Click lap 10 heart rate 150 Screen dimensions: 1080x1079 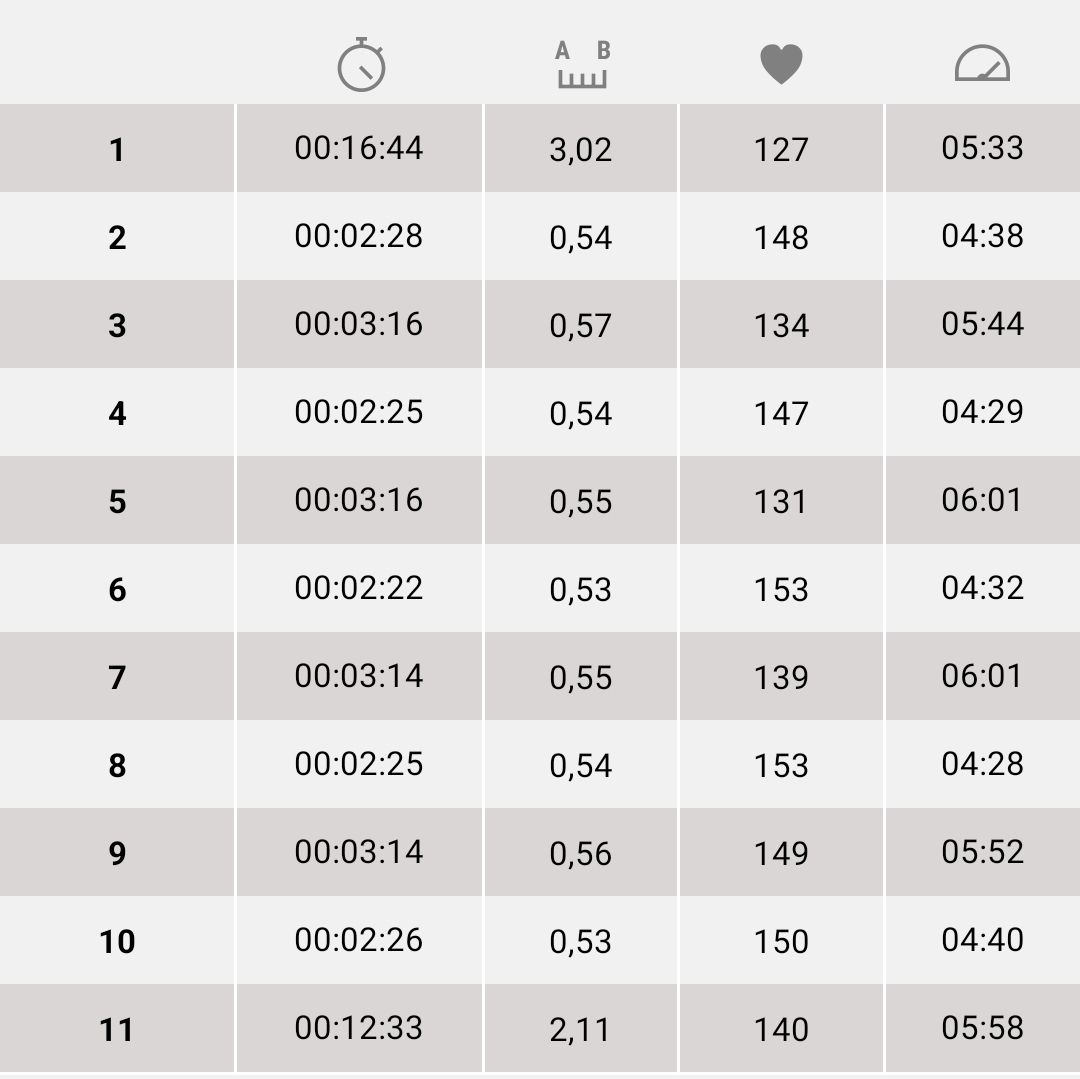tap(781, 941)
